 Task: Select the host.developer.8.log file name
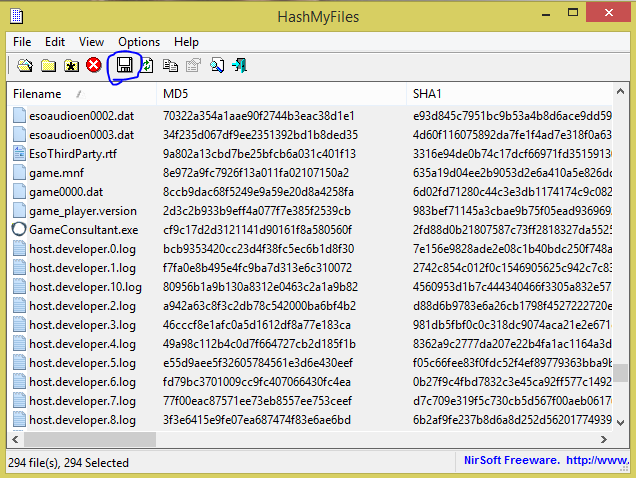coord(82,420)
